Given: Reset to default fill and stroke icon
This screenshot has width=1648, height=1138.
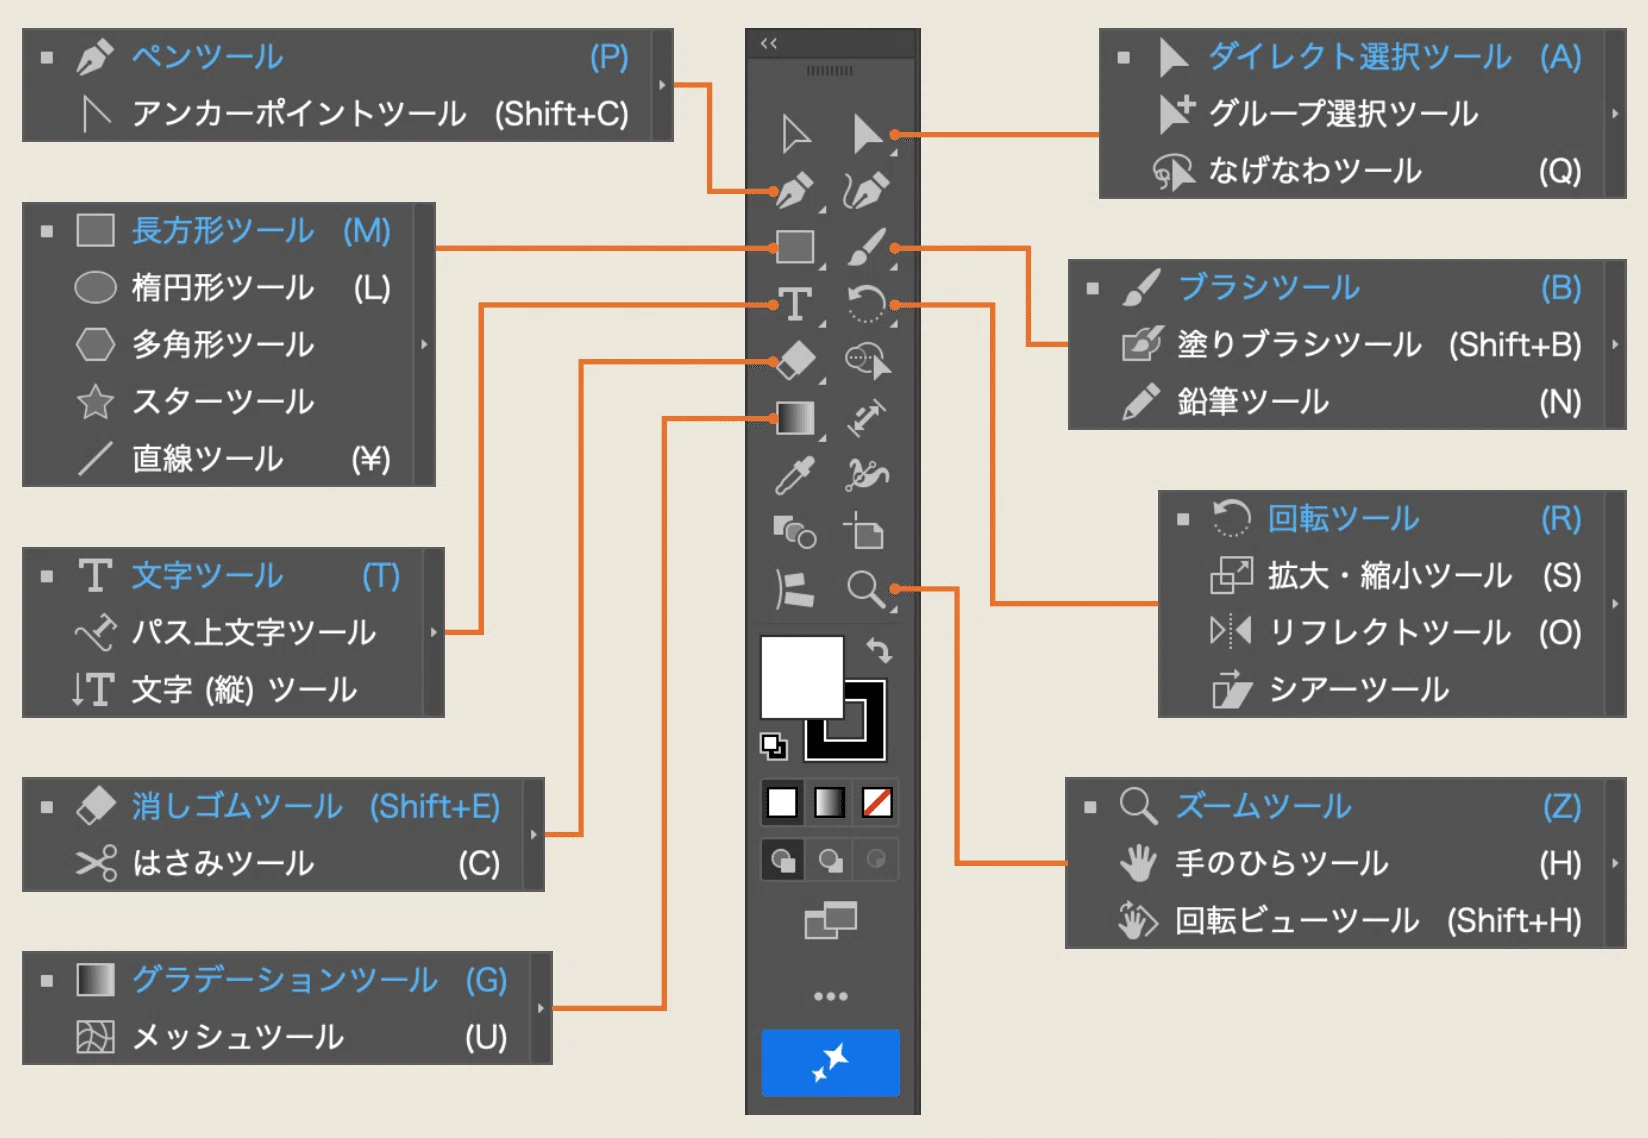Looking at the screenshot, I should coord(773,746).
